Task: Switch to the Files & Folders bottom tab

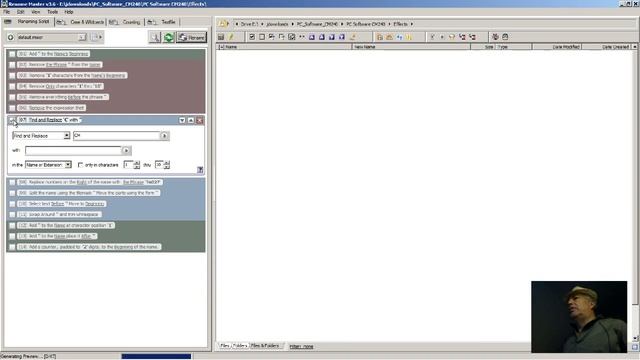Action: pyautogui.click(x=265, y=346)
